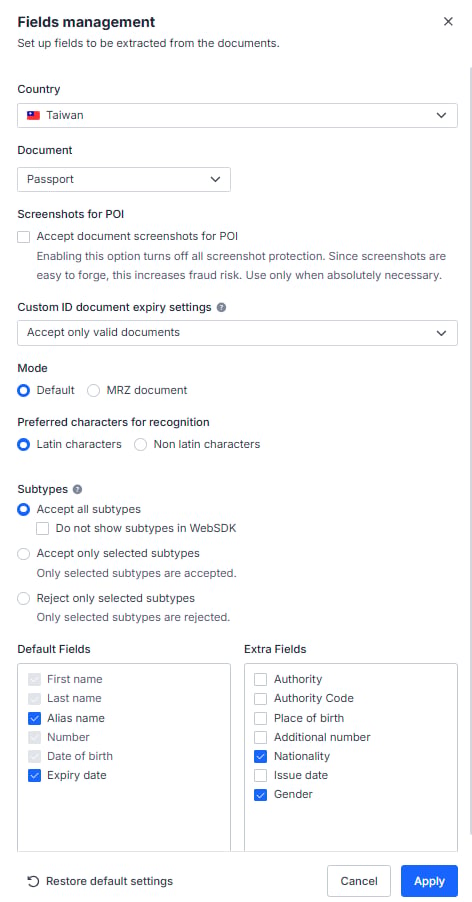Expand the Document type dropdown showing Passport
The image size is (472, 902).
[124, 179]
